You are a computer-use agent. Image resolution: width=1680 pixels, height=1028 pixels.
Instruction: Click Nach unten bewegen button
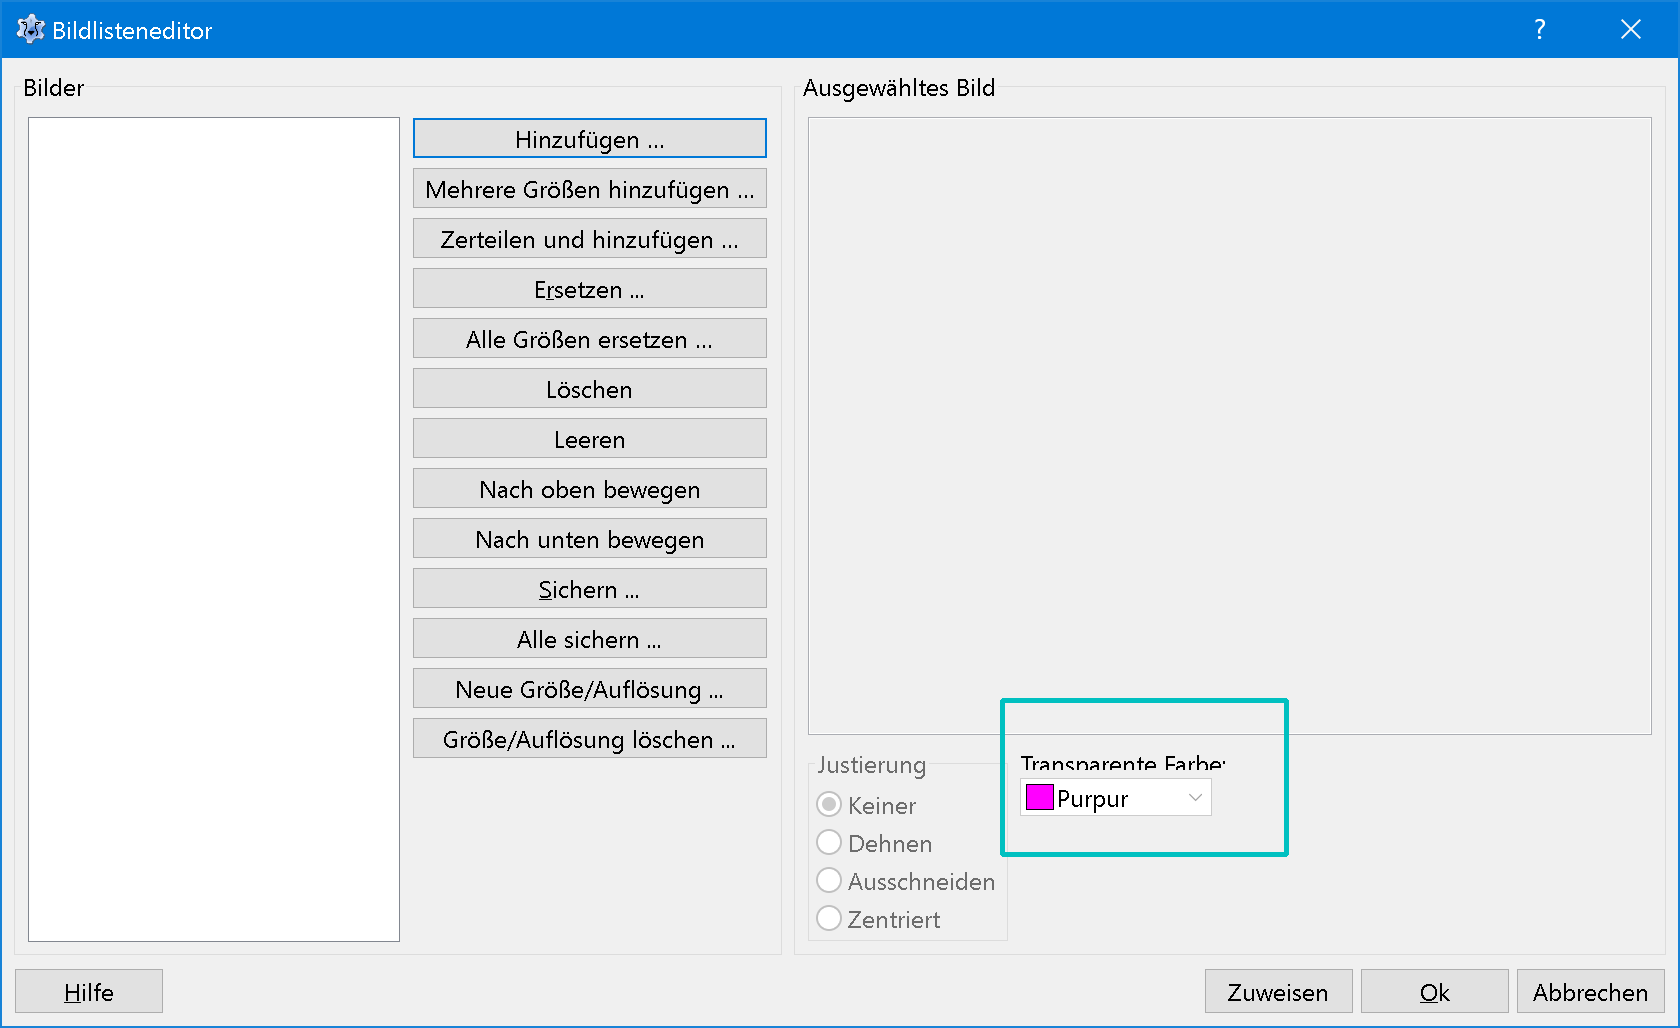[589, 539]
